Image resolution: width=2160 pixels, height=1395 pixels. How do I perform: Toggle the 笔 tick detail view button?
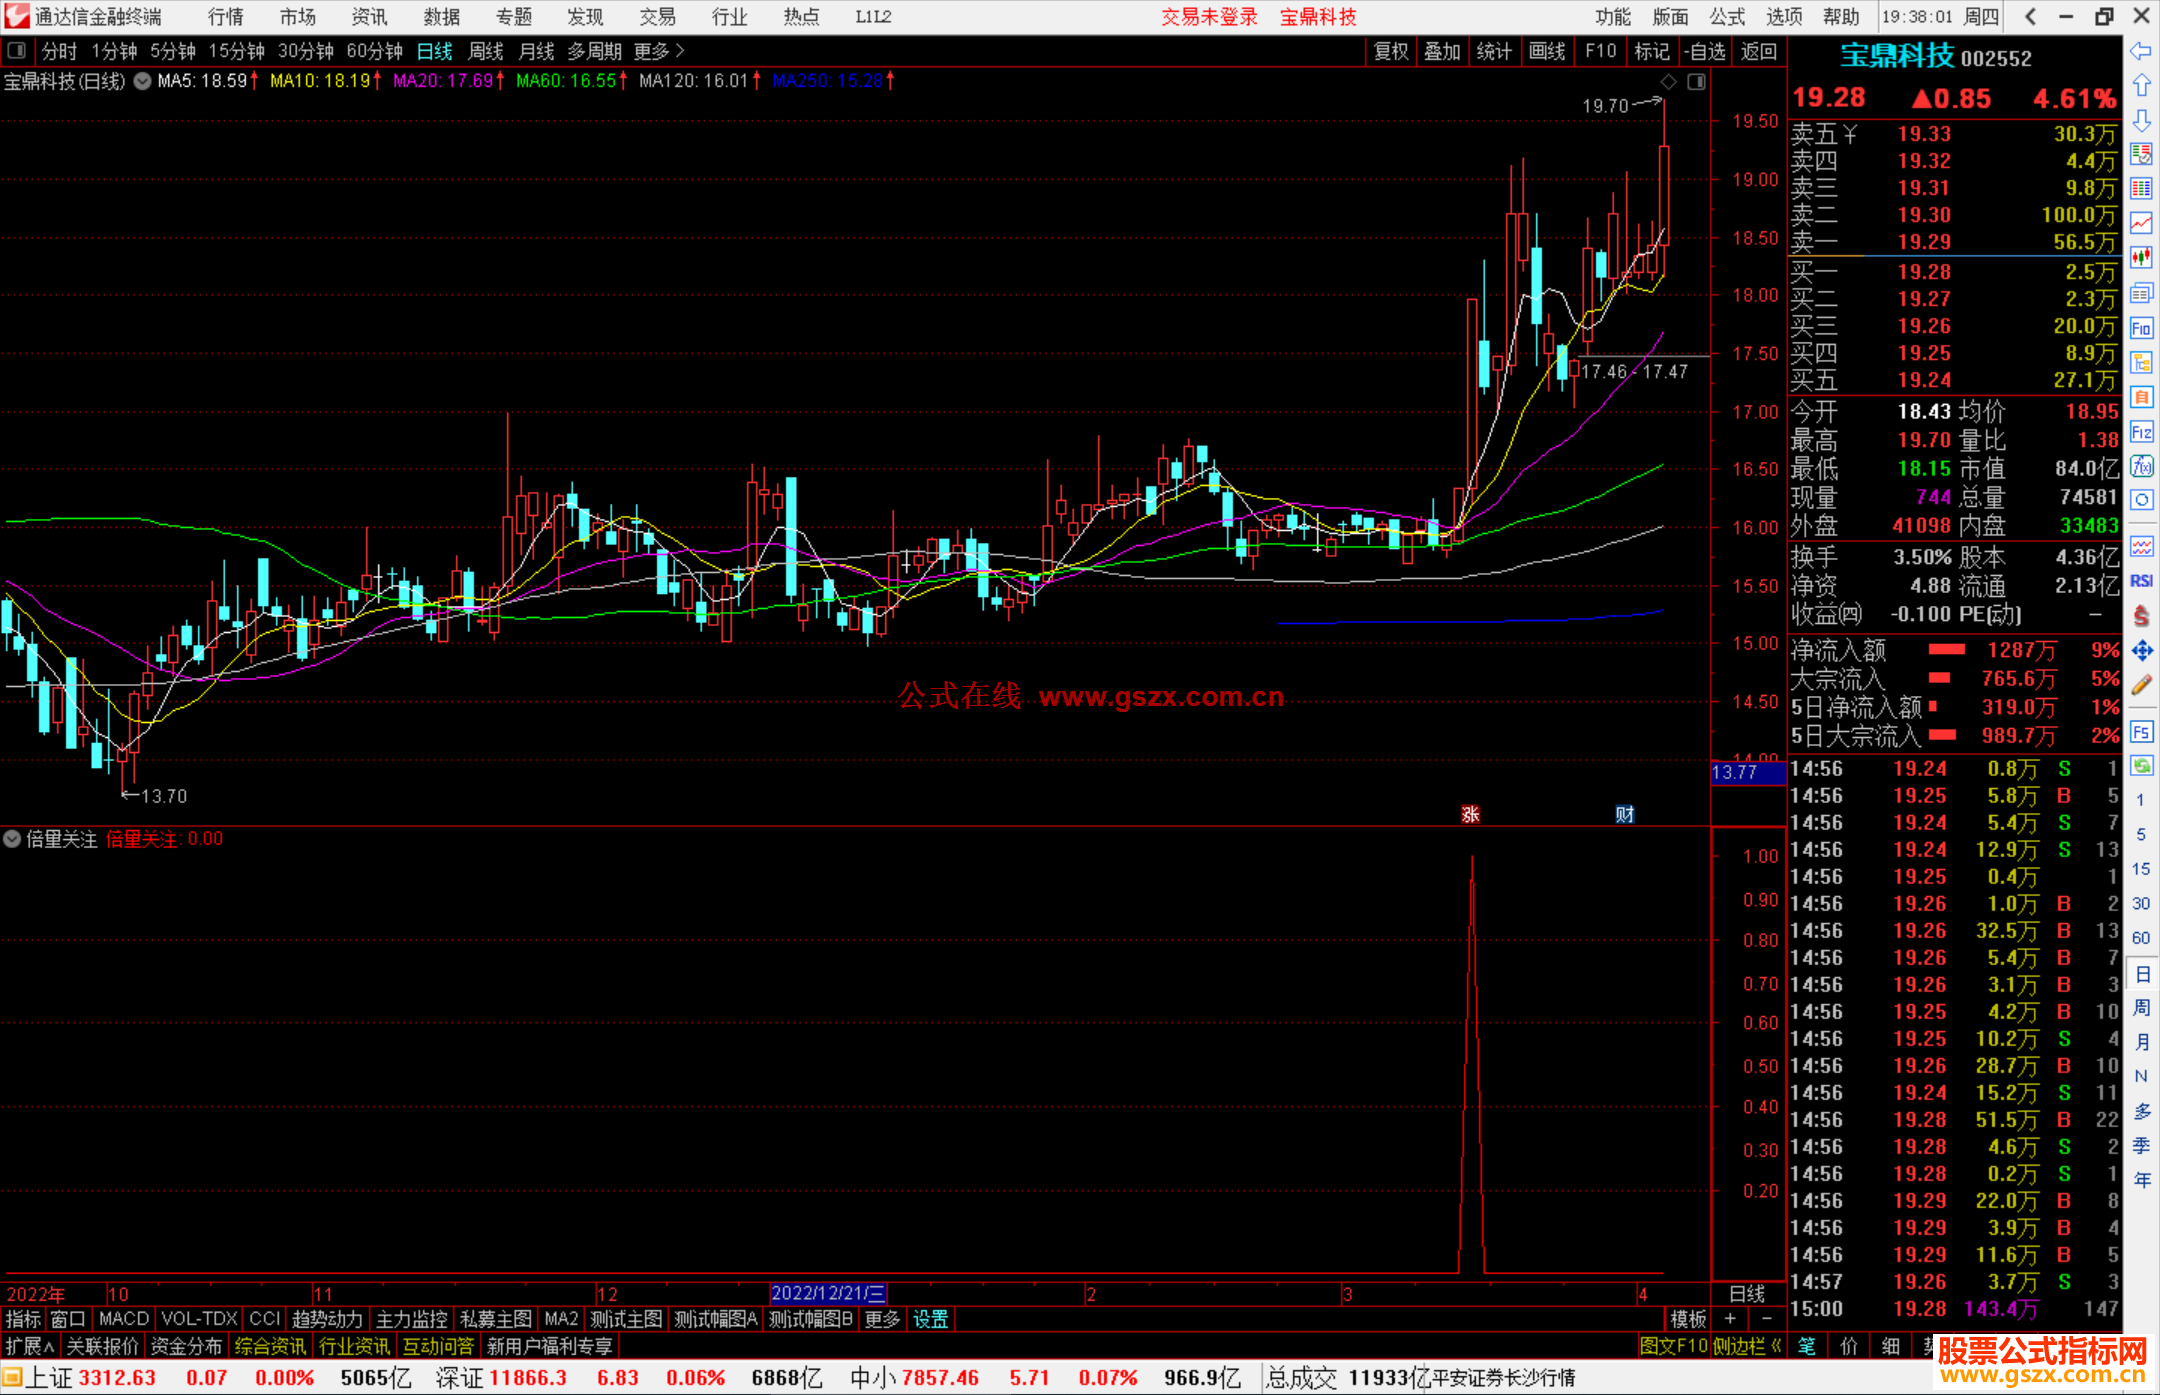coord(1807,1346)
